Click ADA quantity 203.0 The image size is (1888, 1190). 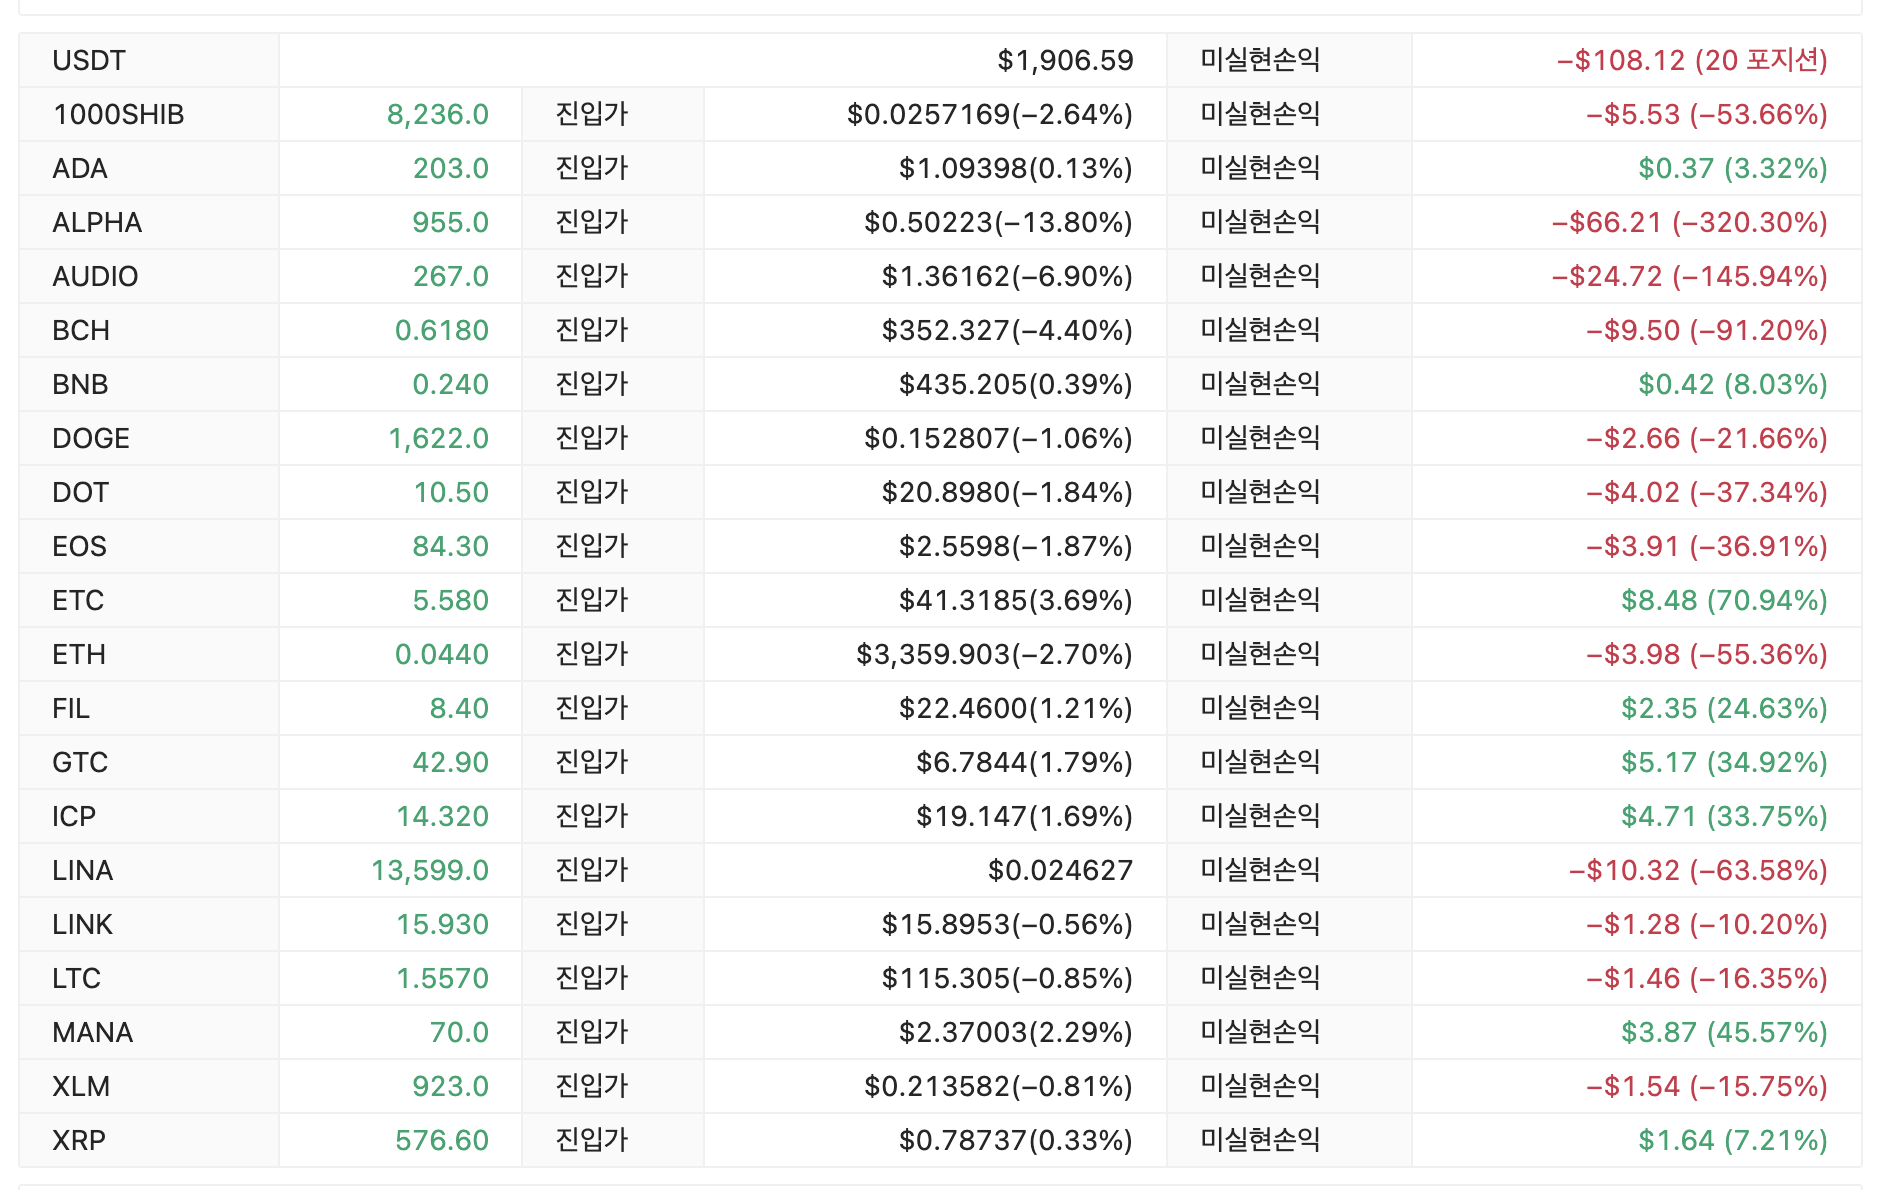pos(451,169)
